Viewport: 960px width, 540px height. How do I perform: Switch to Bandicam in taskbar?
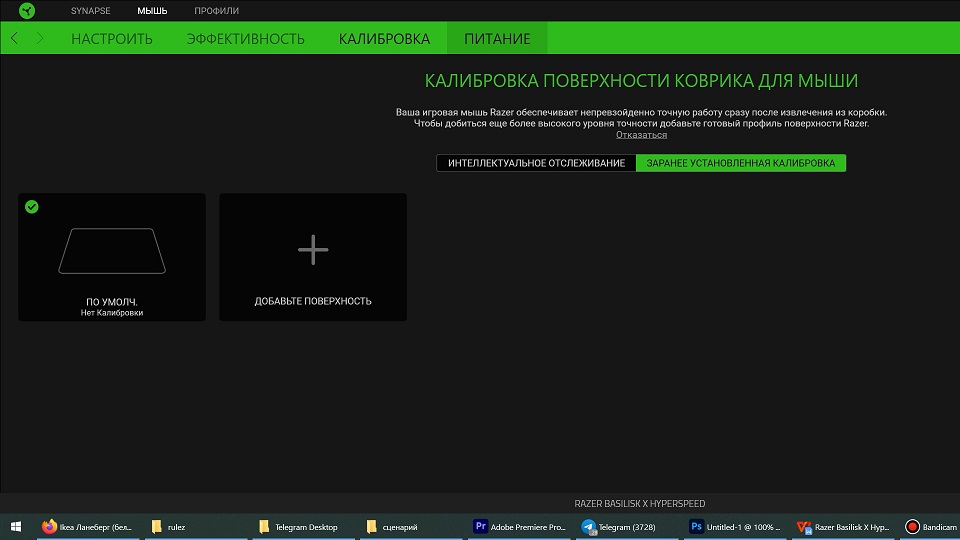click(931, 527)
